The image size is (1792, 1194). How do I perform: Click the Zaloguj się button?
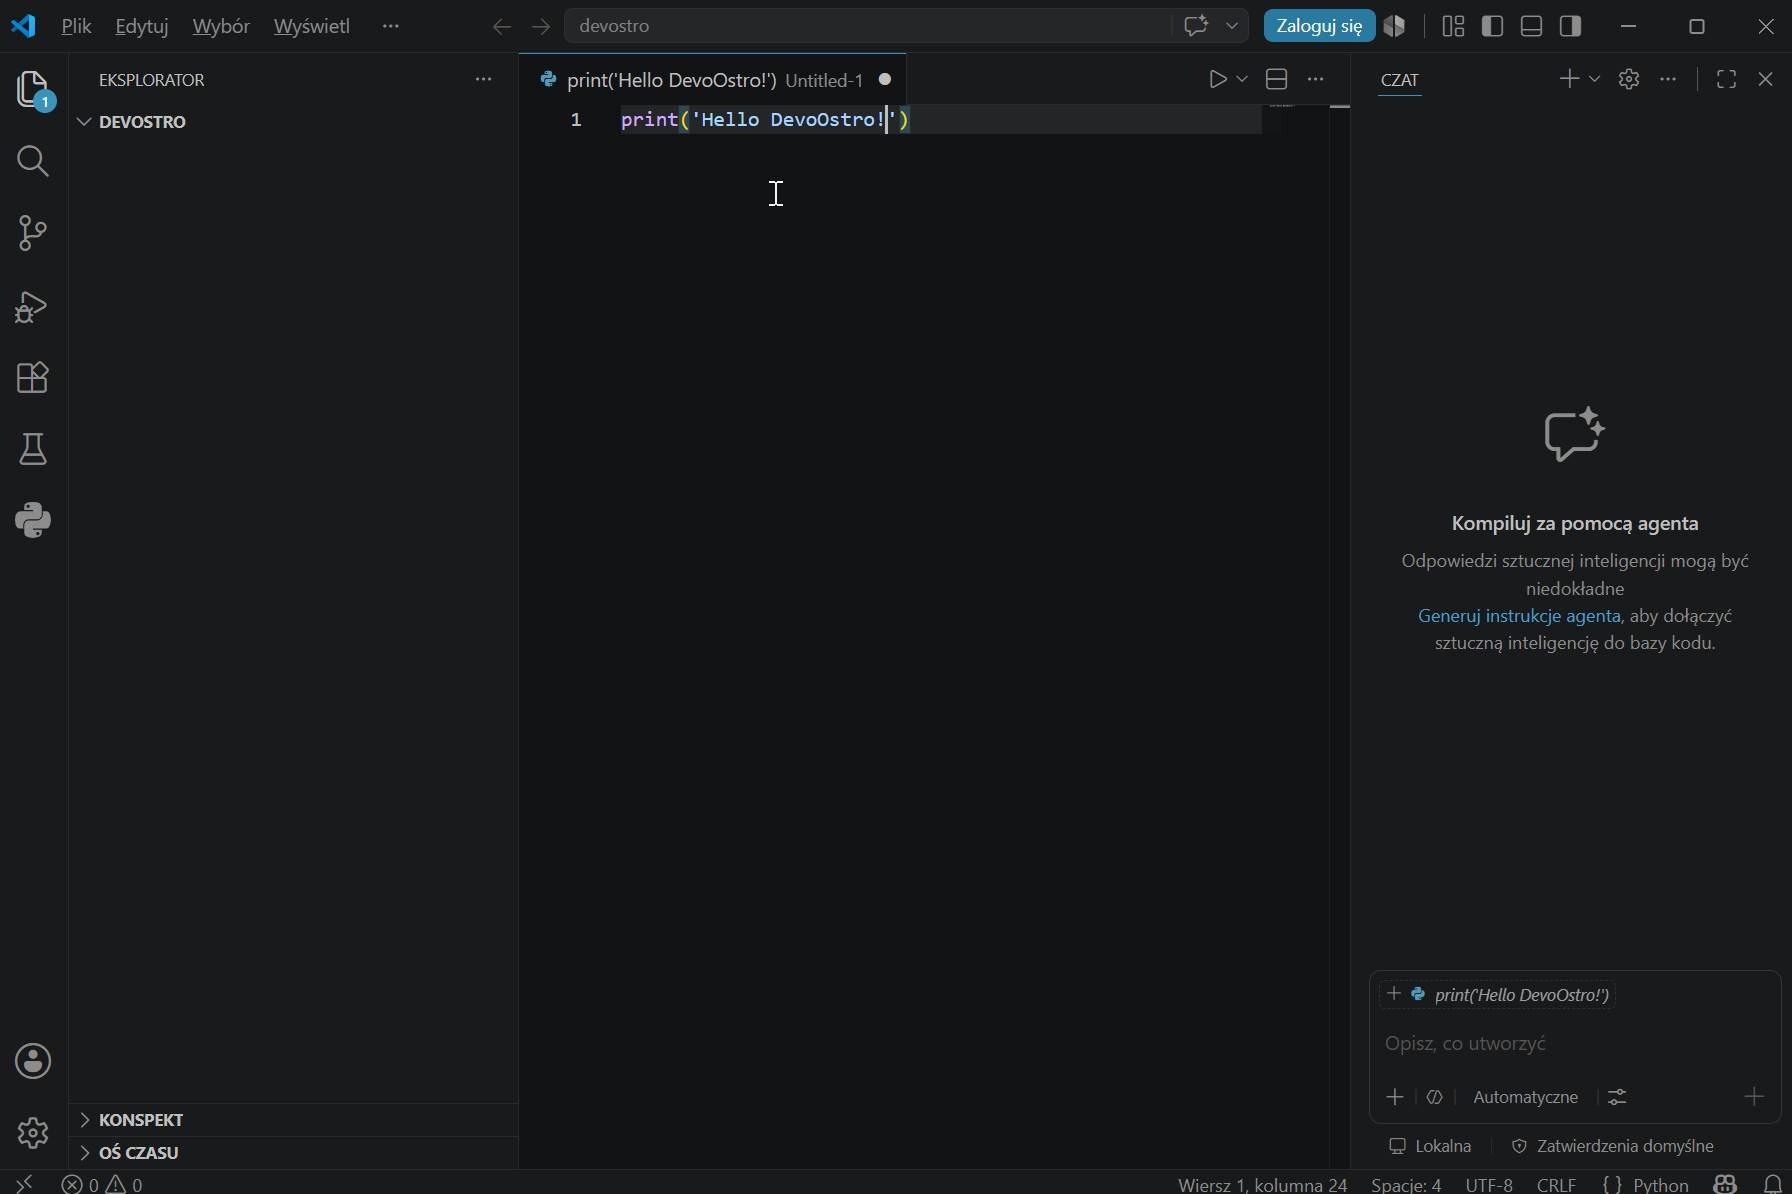pos(1319,26)
